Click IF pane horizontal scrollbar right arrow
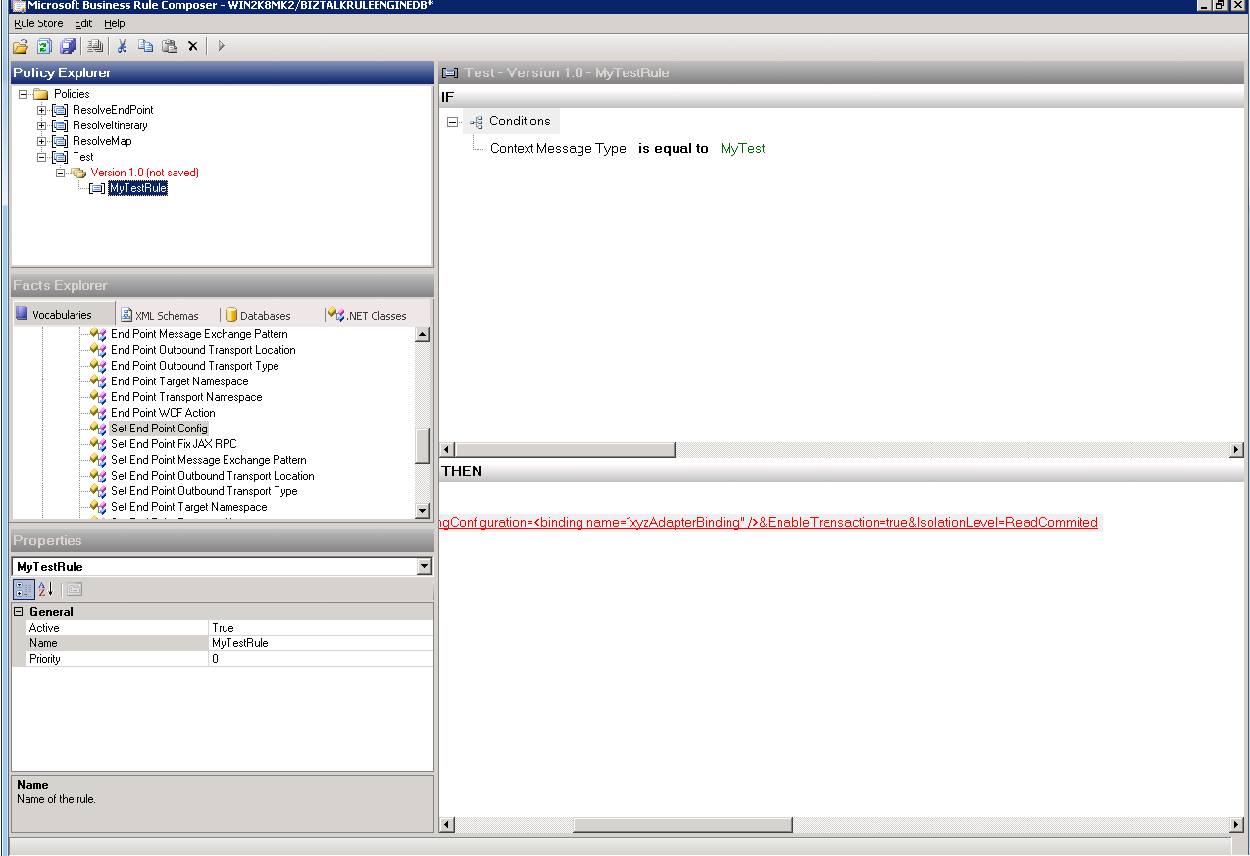 1237,450
